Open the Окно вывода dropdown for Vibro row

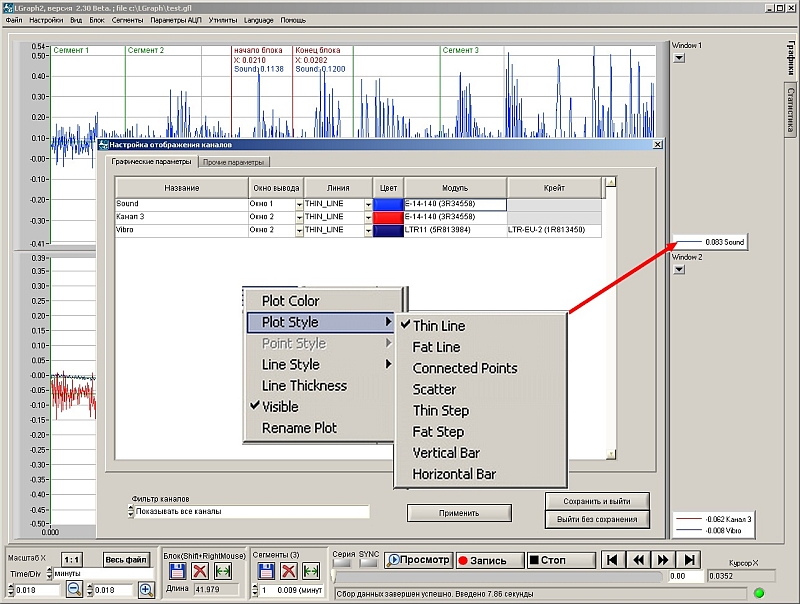point(298,230)
